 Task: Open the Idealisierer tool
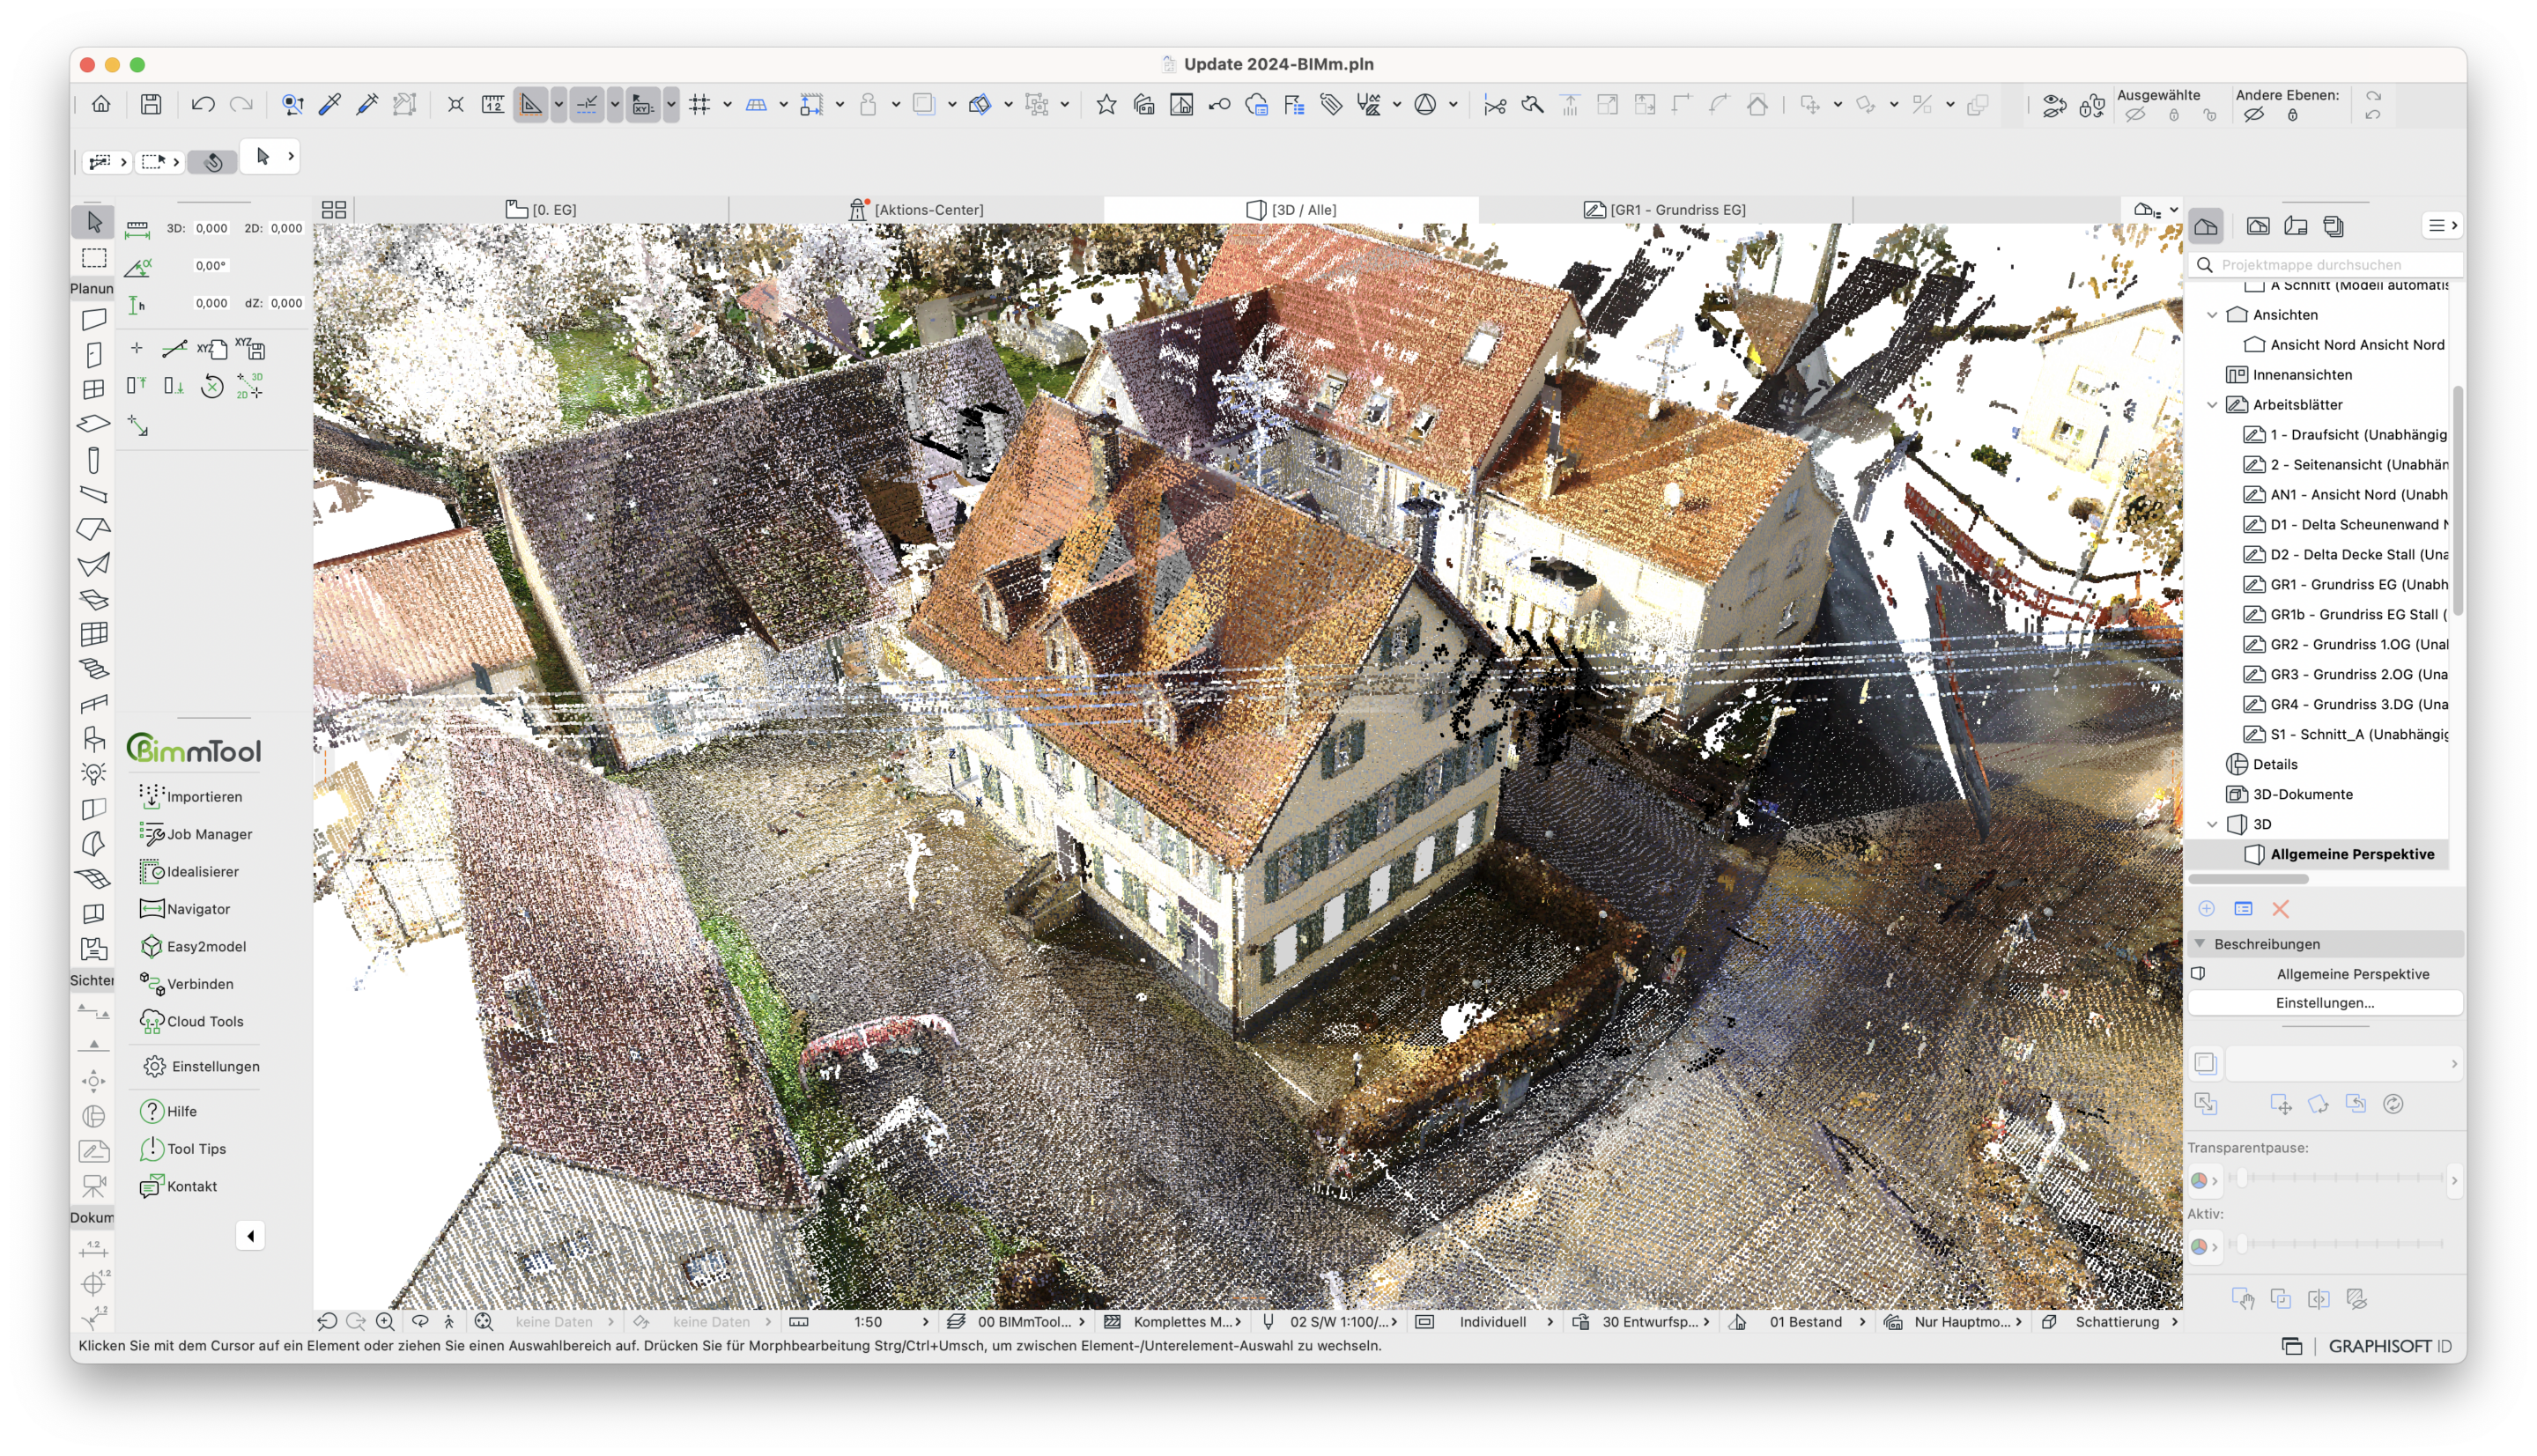tap(190, 871)
